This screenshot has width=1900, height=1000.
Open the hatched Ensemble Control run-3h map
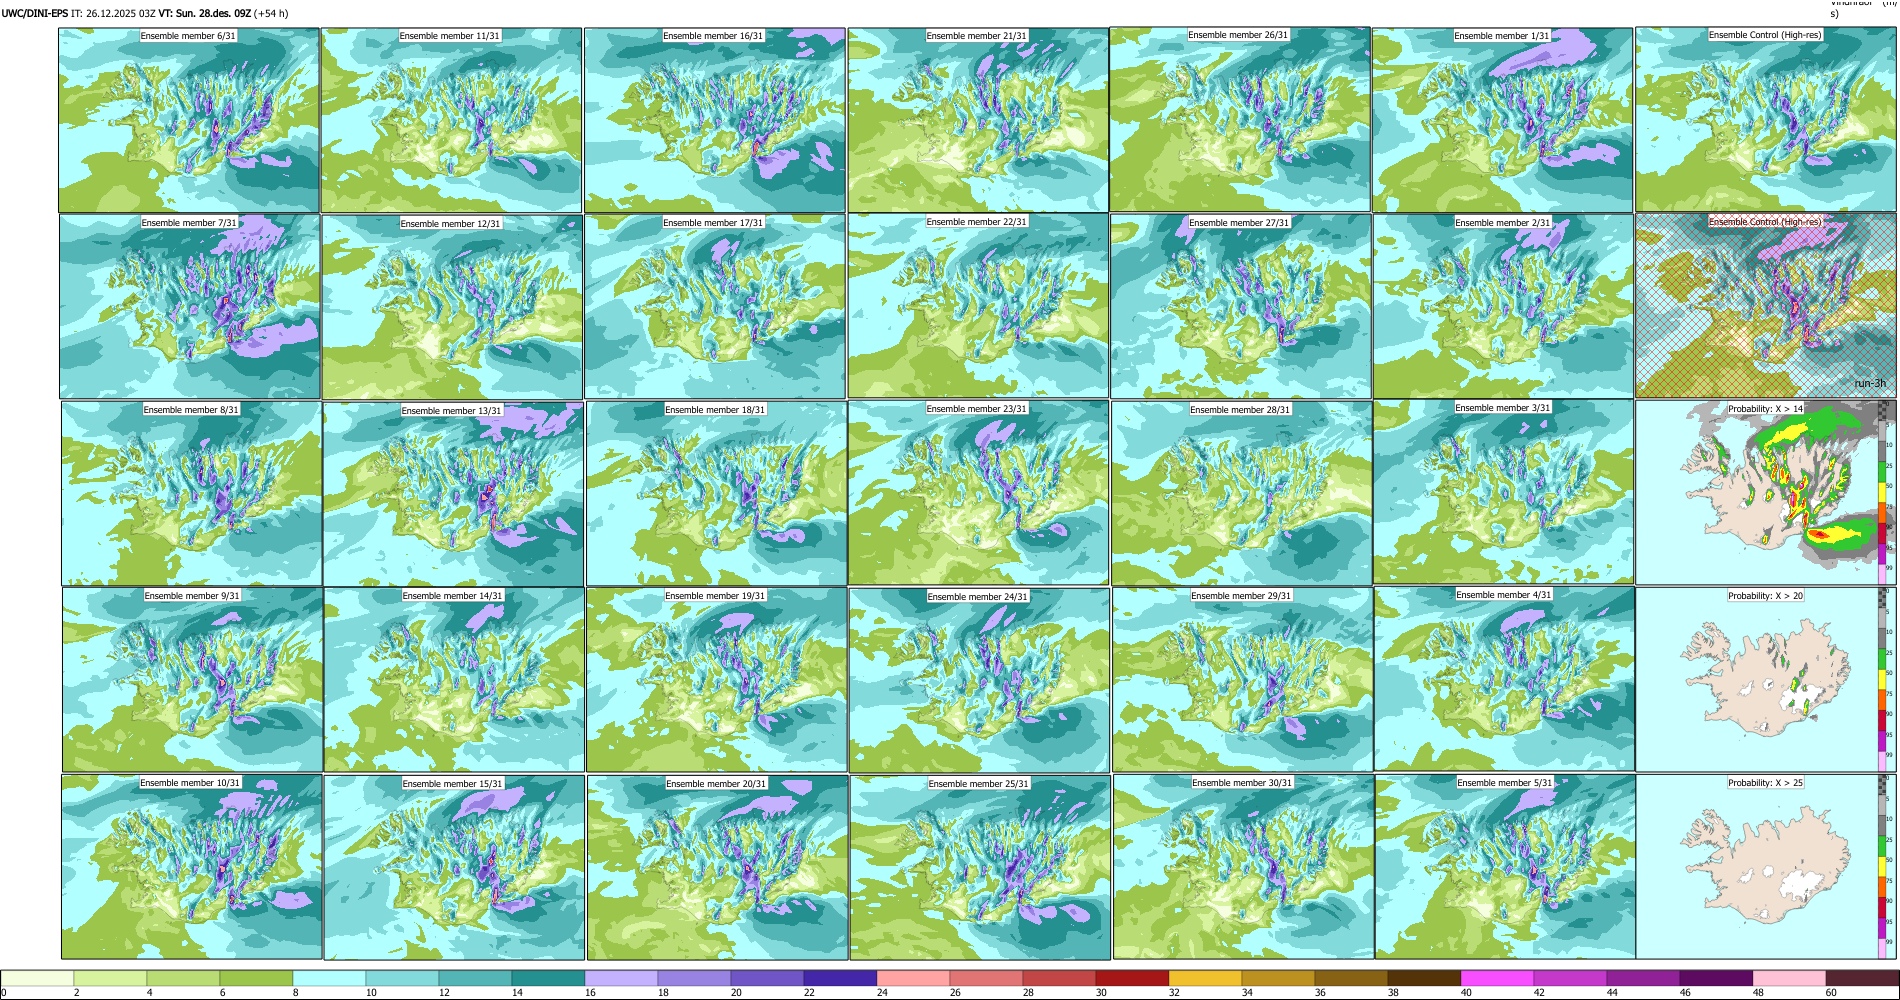coord(1766,305)
